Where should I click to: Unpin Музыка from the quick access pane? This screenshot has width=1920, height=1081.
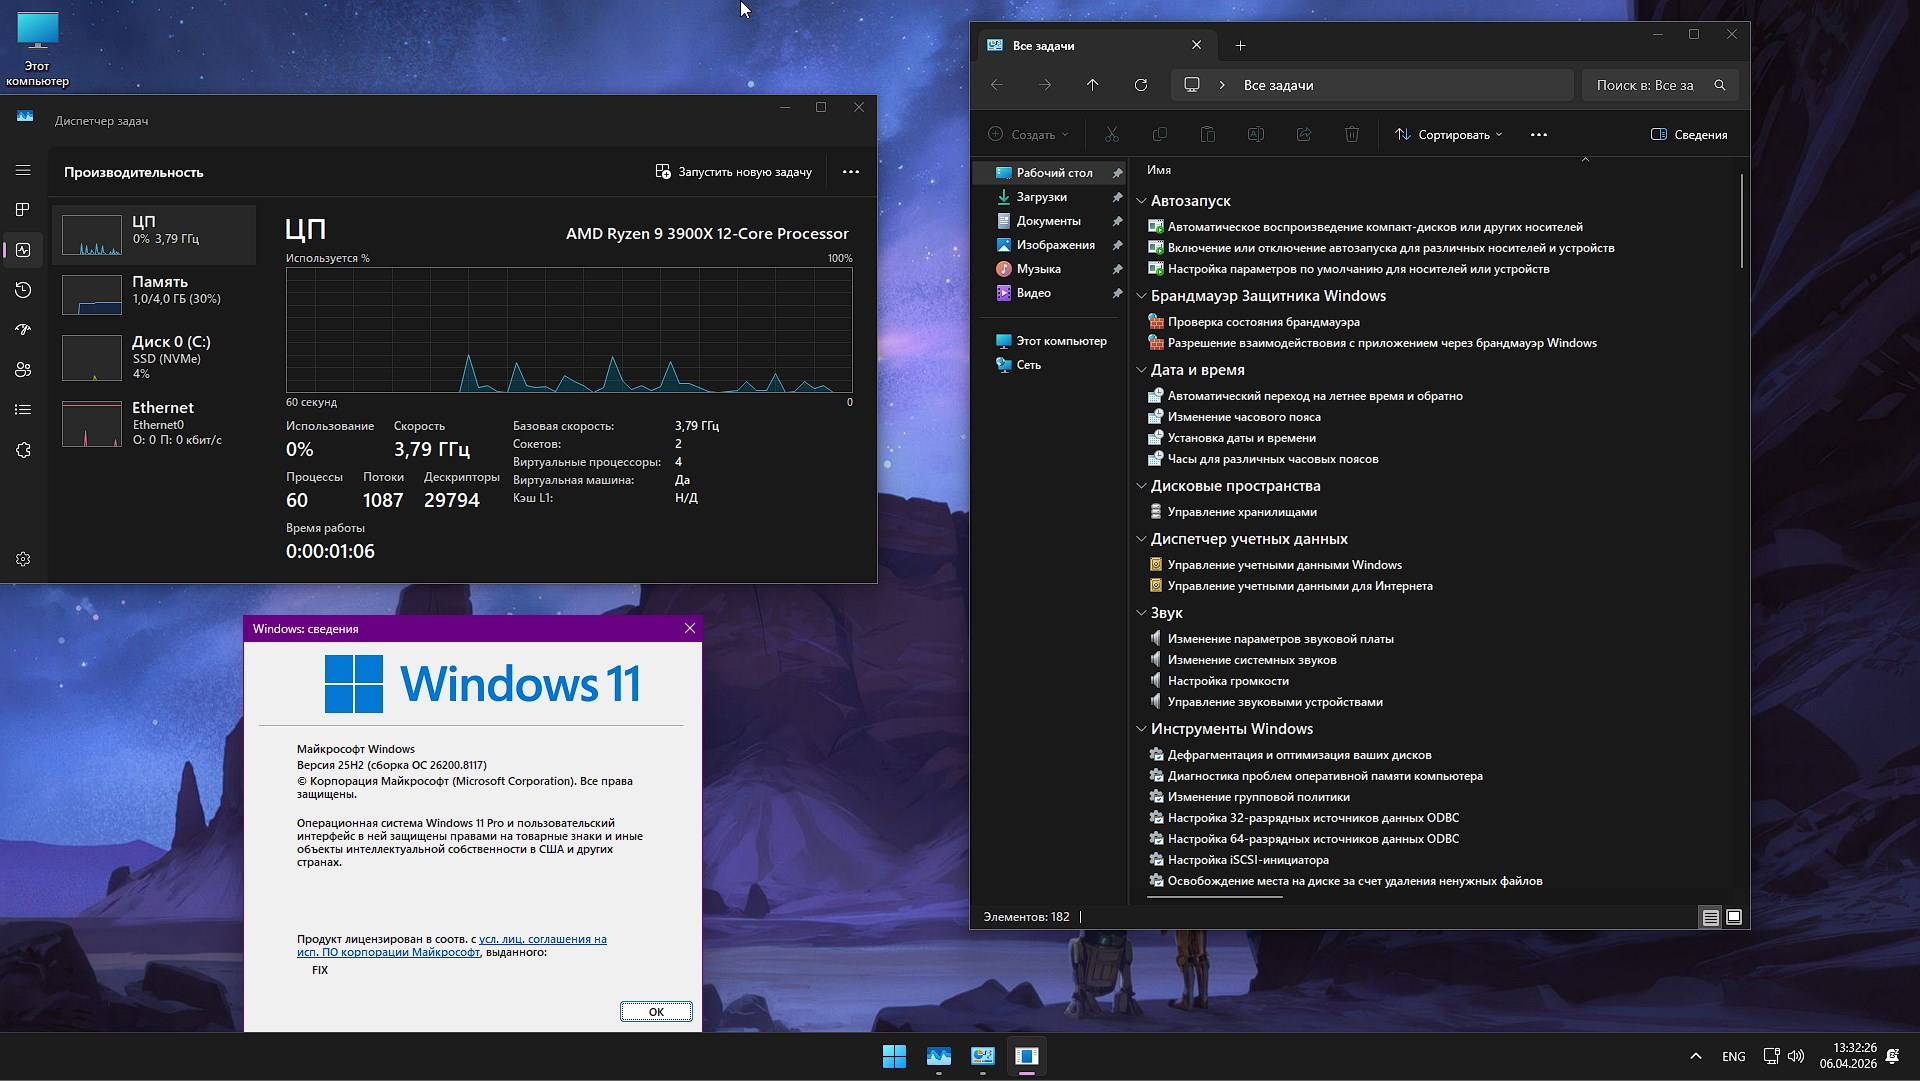(x=1117, y=269)
